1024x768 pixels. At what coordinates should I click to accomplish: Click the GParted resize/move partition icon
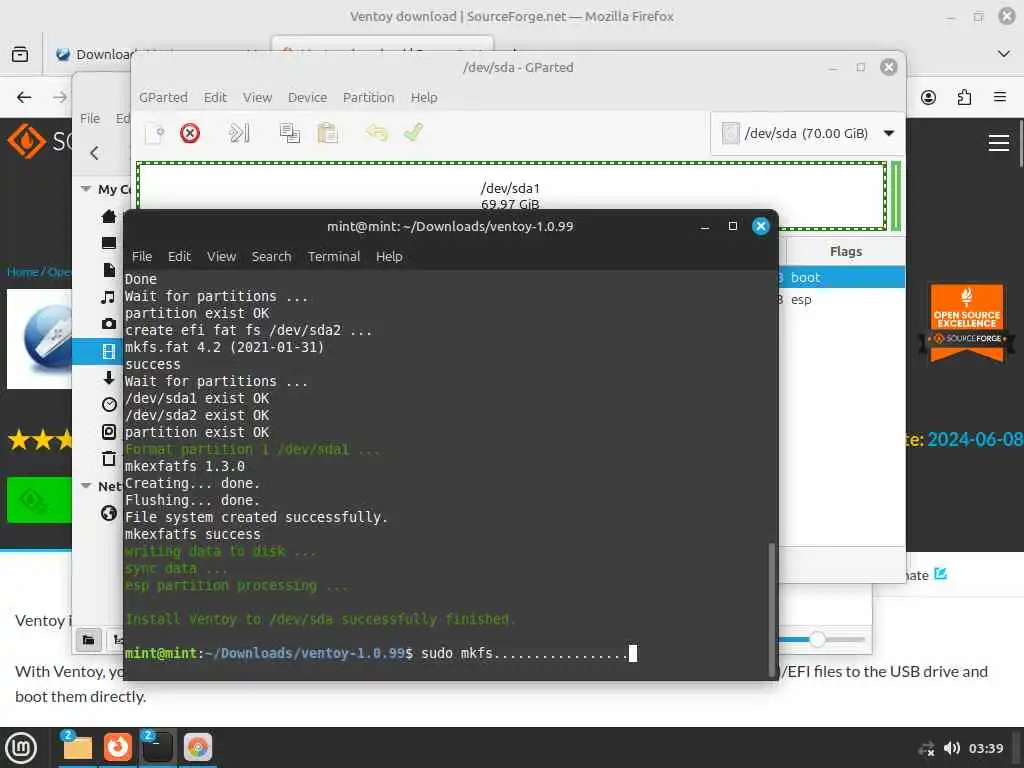click(239, 133)
